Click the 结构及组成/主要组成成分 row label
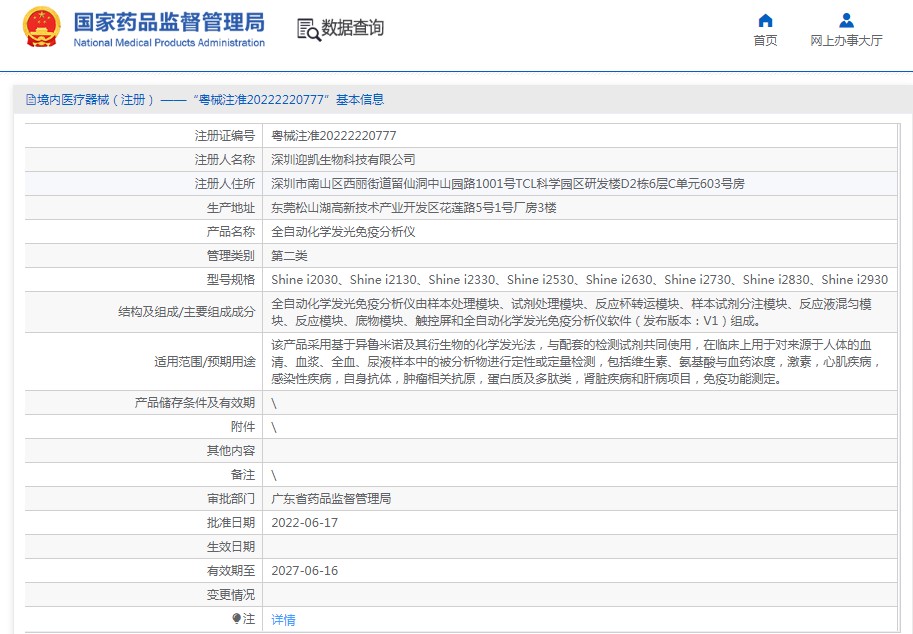 click(x=186, y=312)
